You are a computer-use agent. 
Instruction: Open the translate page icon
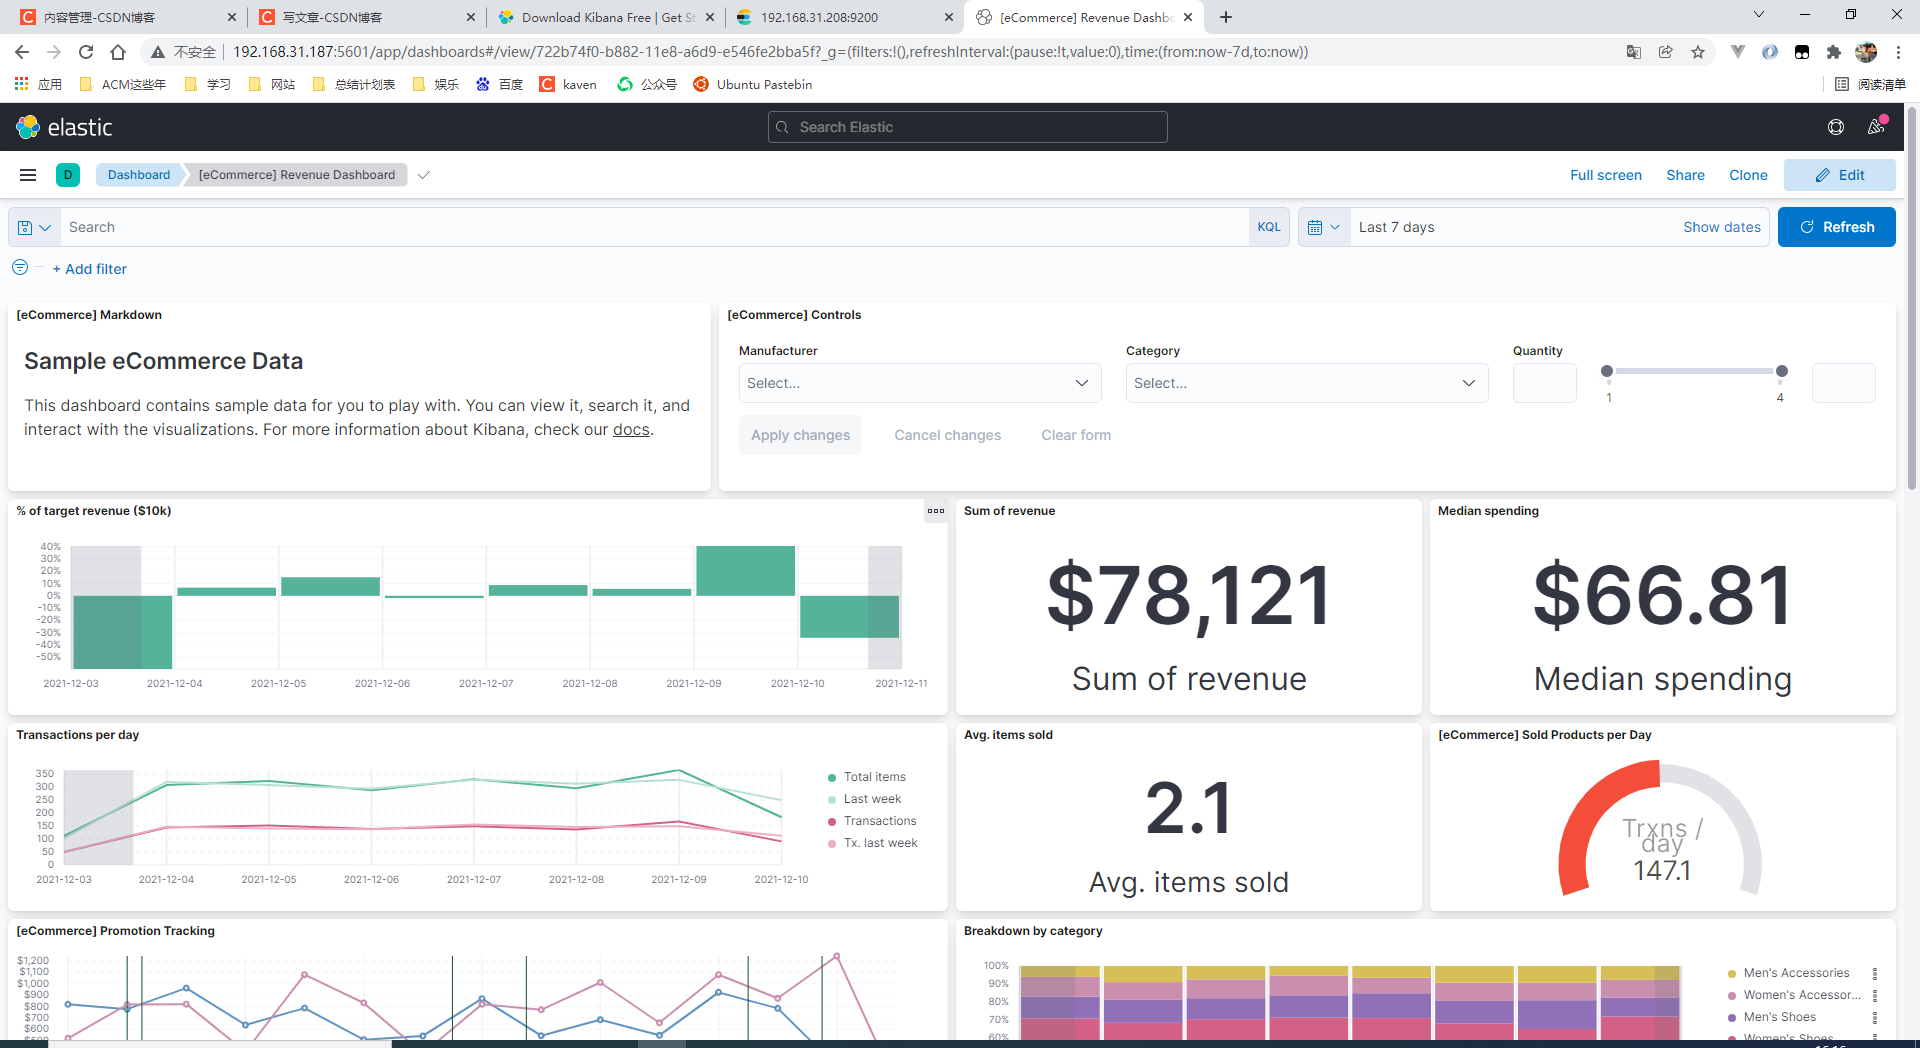[x=1634, y=52]
